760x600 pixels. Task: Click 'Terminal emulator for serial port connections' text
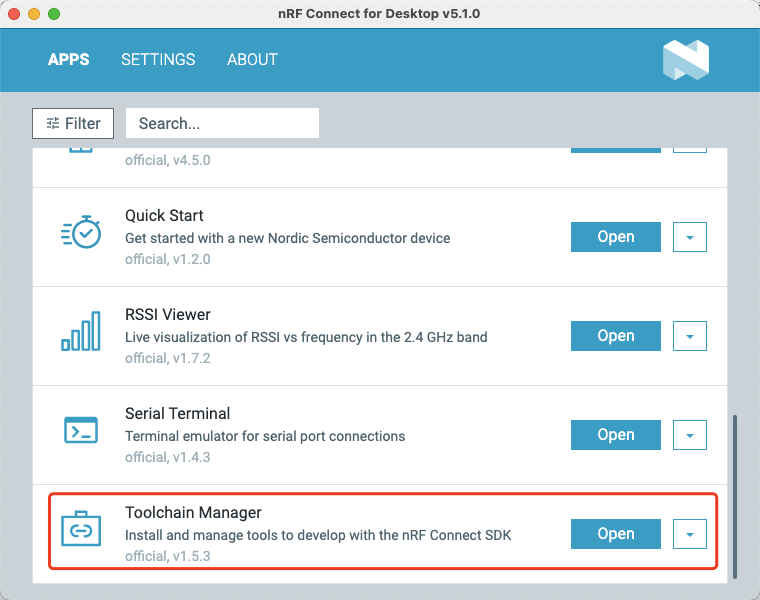click(265, 436)
